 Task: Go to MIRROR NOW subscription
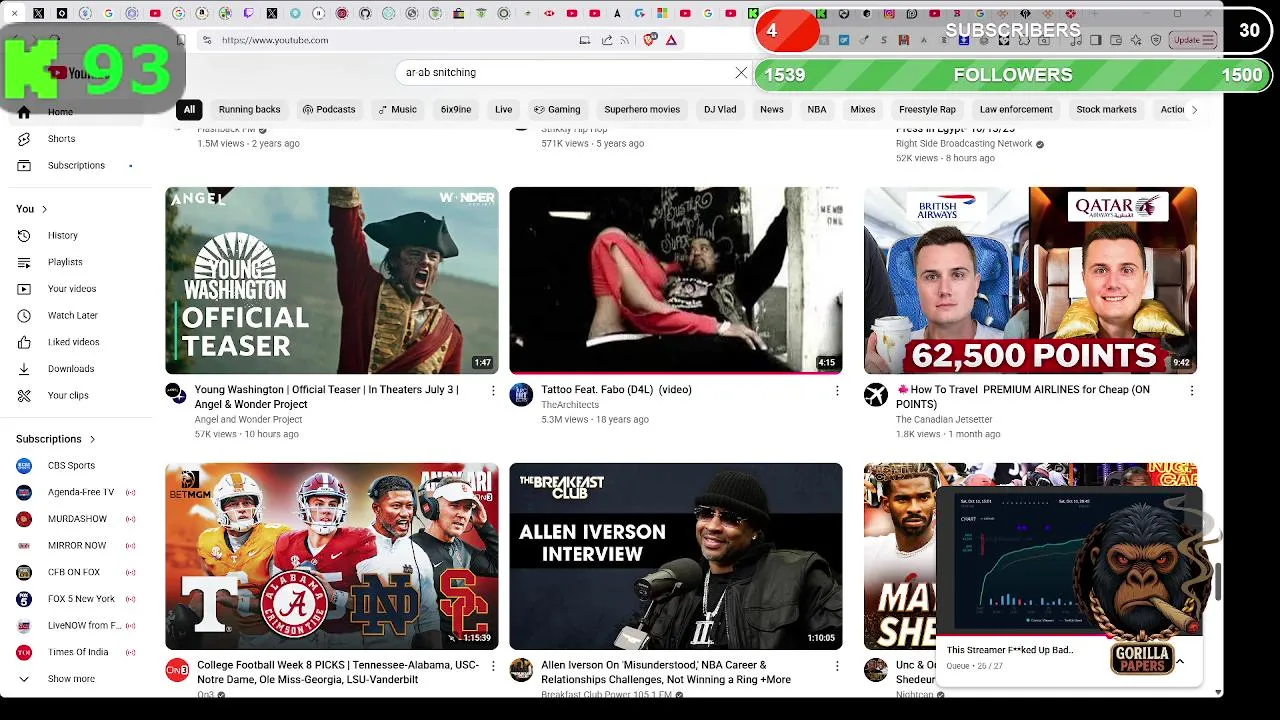pos(76,546)
